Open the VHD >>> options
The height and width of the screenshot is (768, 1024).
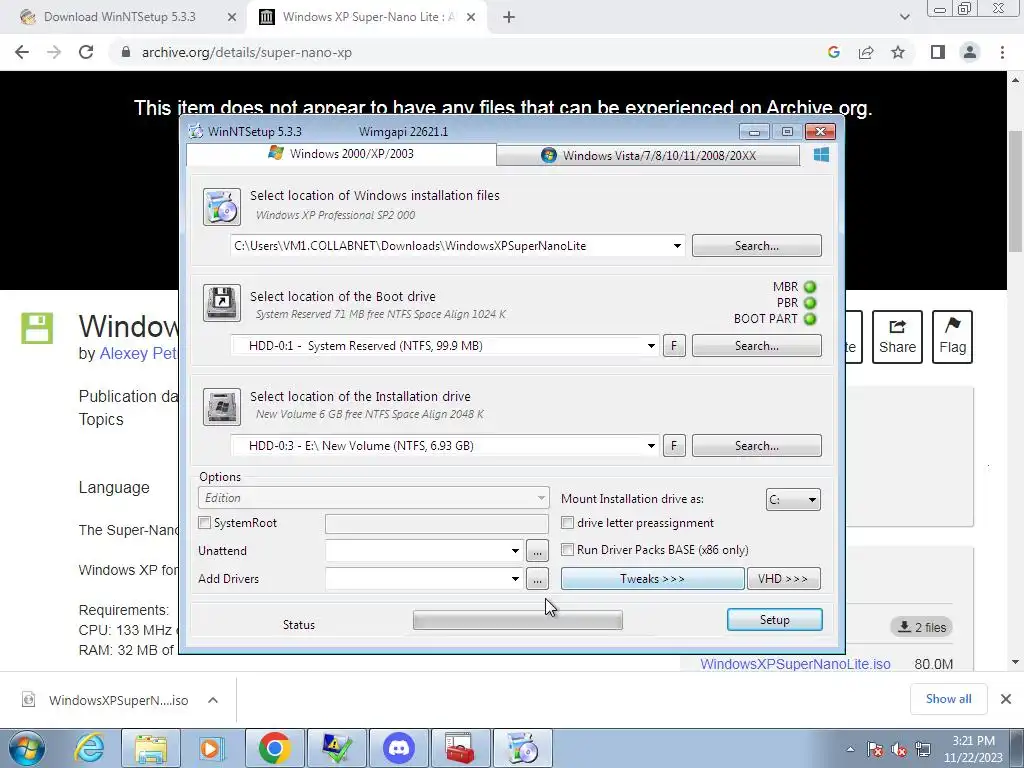[783, 579]
